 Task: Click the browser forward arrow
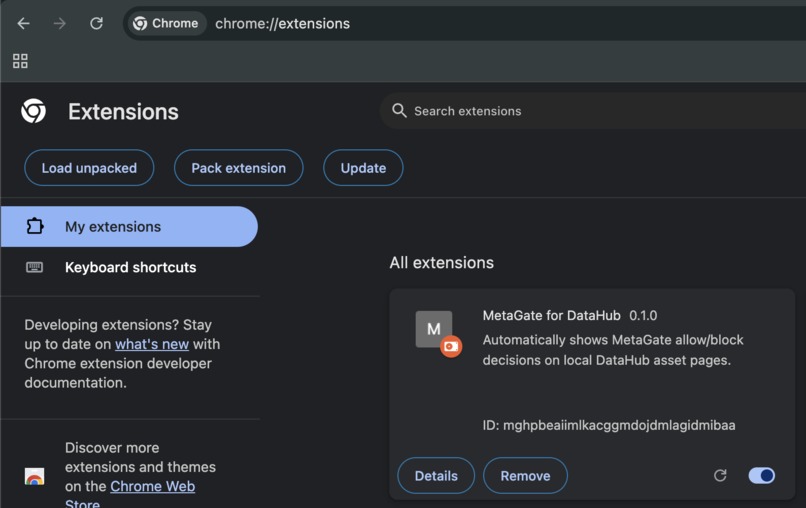(x=60, y=24)
